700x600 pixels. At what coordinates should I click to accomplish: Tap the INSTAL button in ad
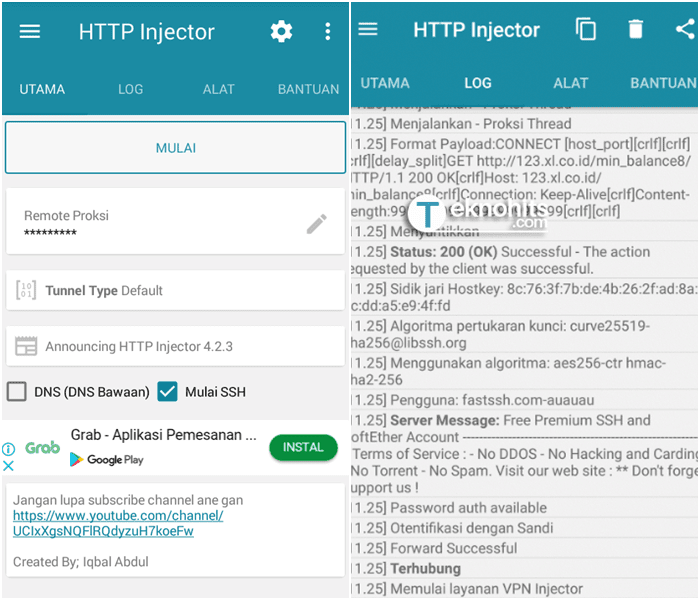(x=303, y=447)
